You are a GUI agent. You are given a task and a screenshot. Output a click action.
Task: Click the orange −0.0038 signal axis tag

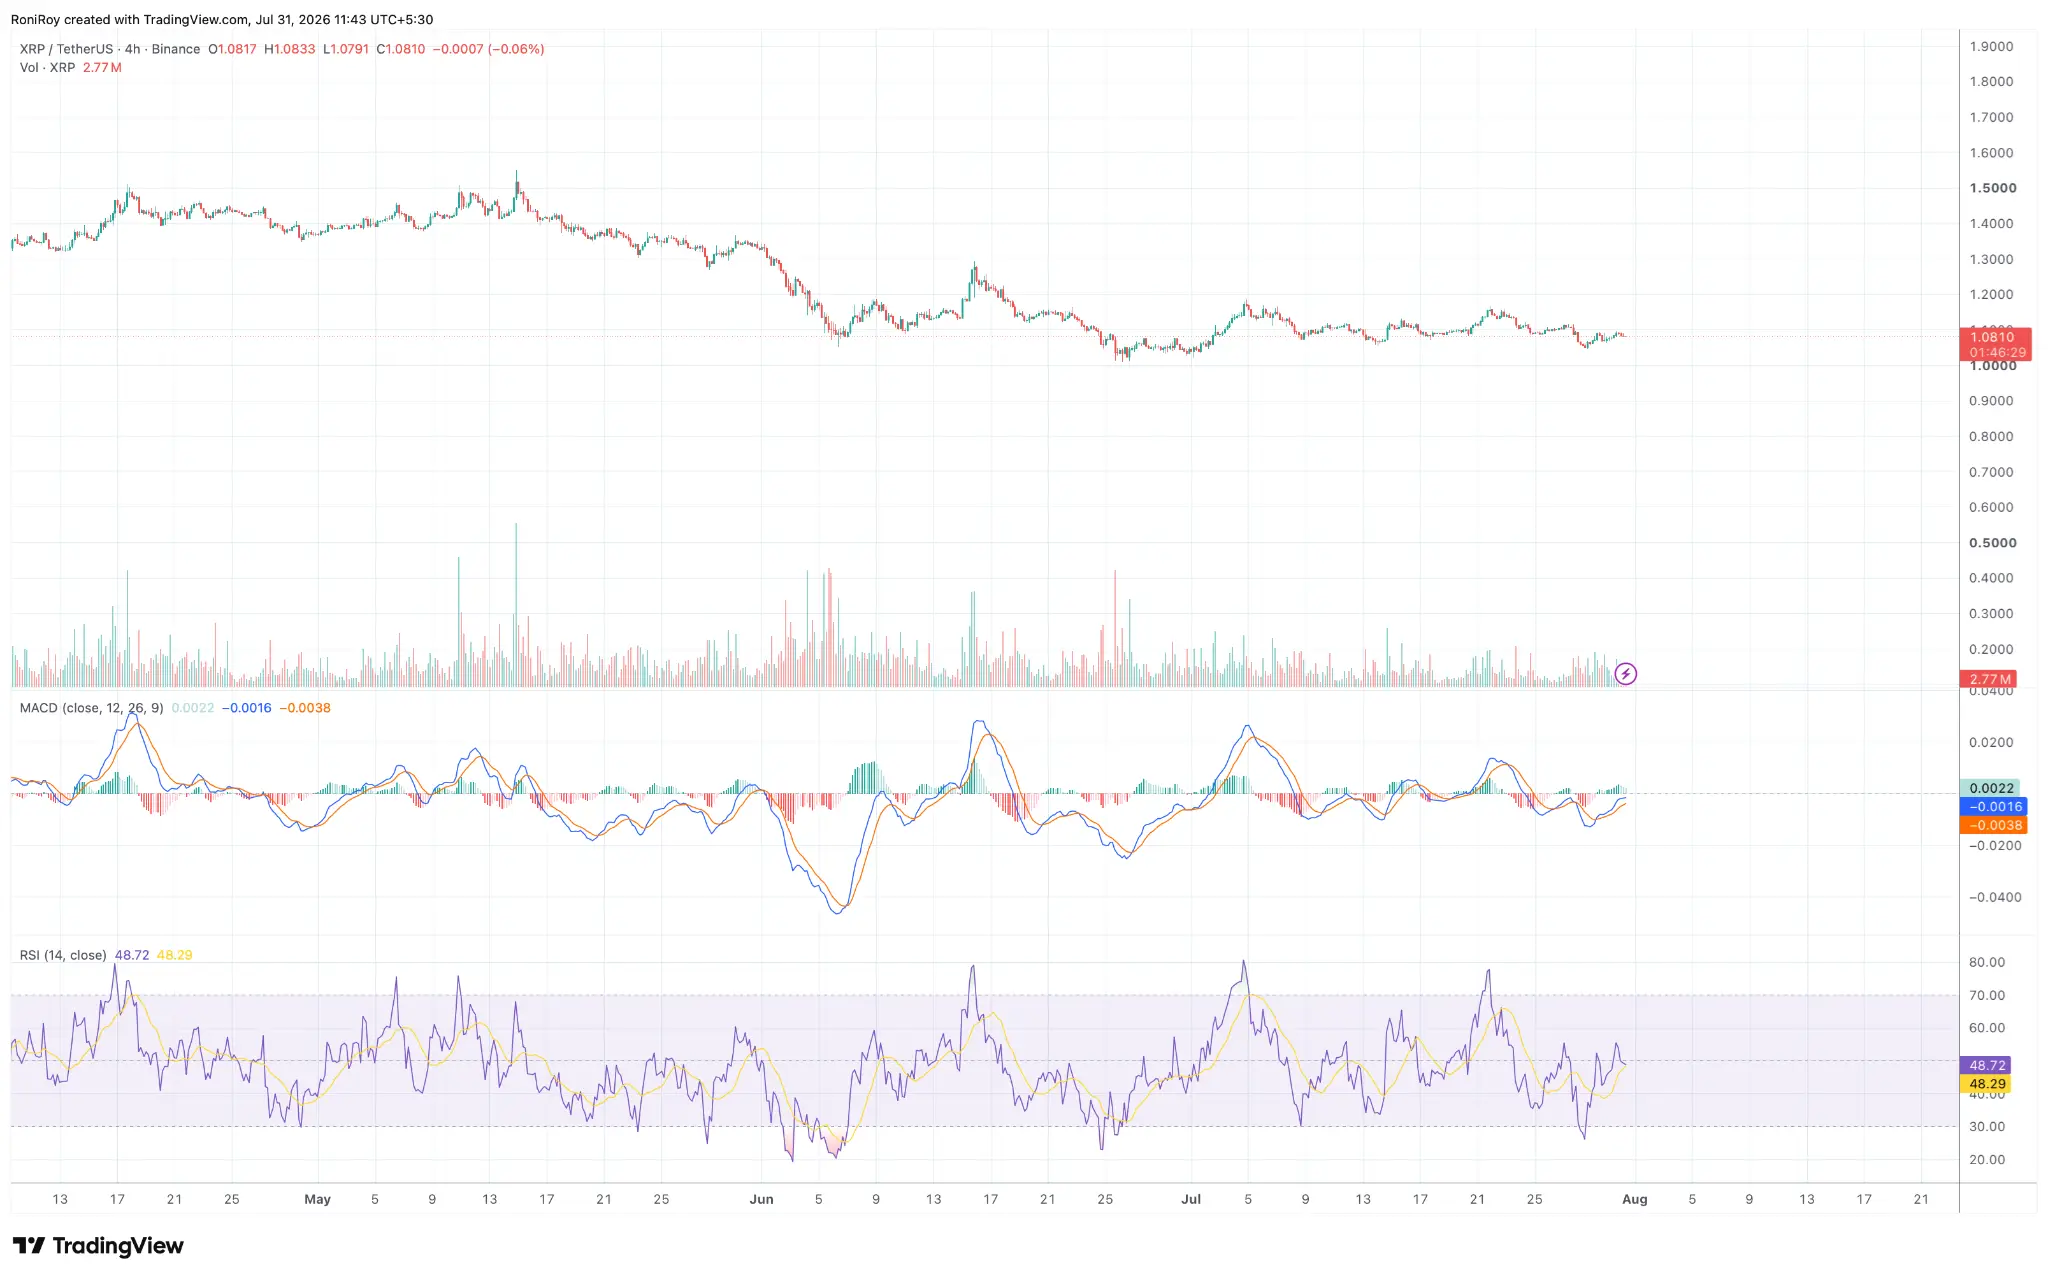pyautogui.click(x=1994, y=825)
